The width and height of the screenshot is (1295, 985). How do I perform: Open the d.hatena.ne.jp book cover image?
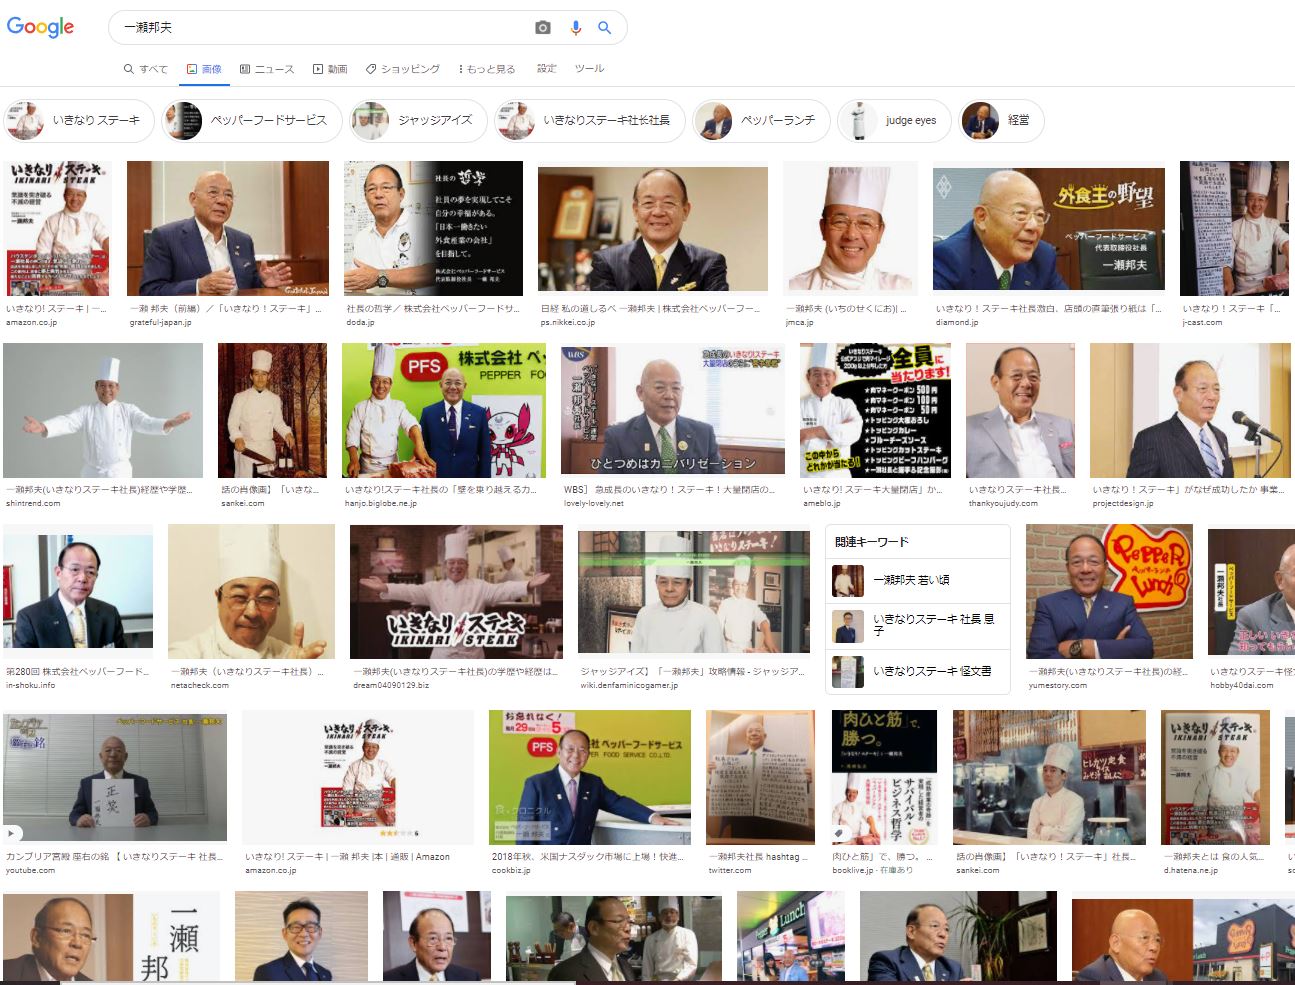pos(1215,776)
